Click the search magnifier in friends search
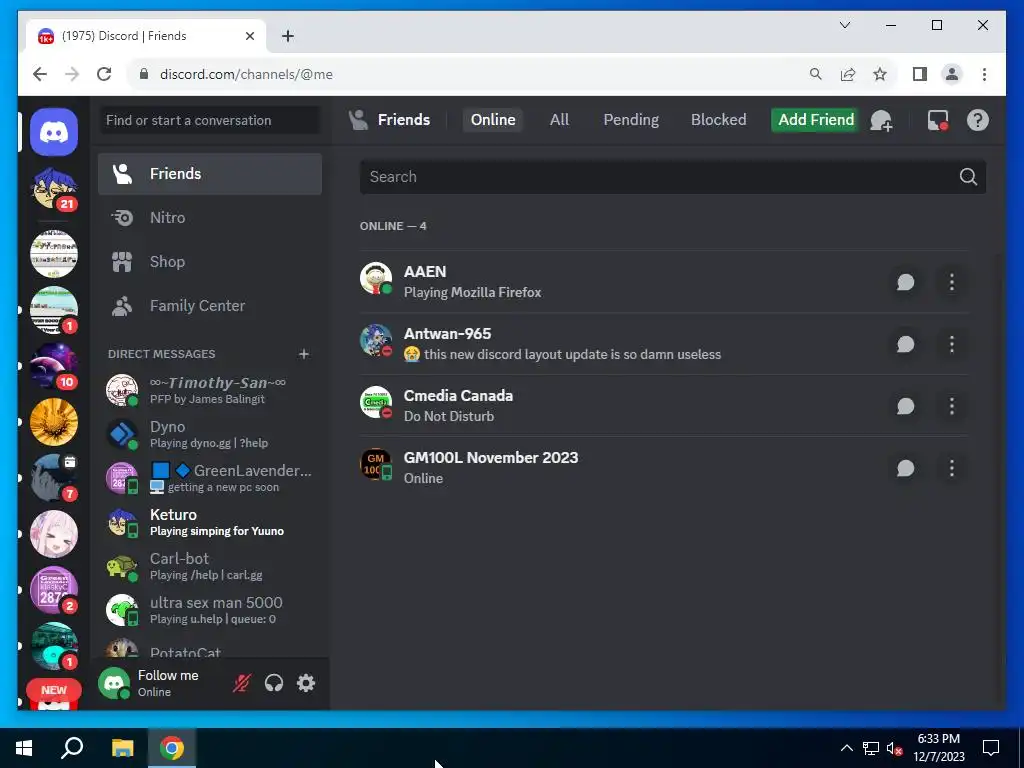The width and height of the screenshot is (1024, 768). coord(968,177)
